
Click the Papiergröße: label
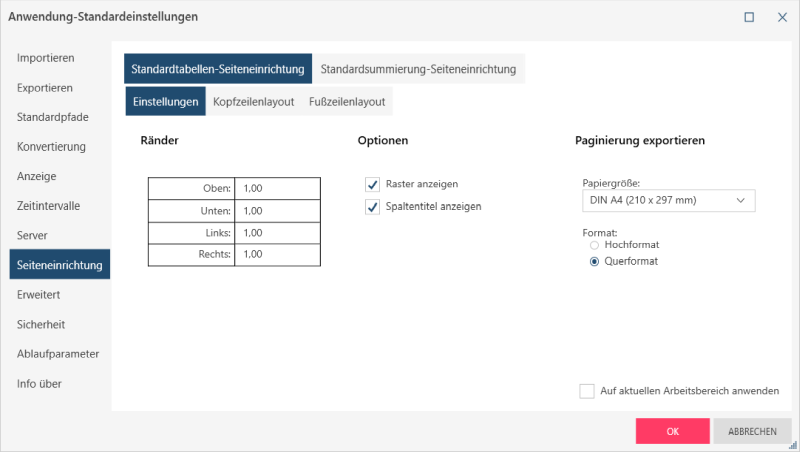click(611, 183)
